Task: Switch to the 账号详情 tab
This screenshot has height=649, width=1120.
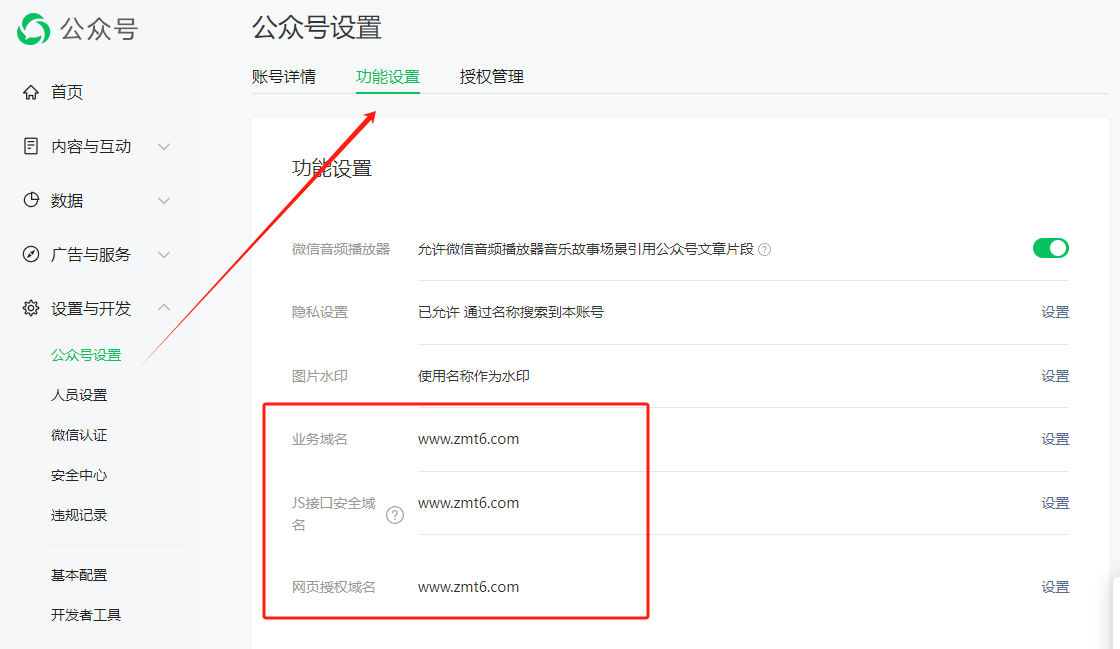Action: 284,76
